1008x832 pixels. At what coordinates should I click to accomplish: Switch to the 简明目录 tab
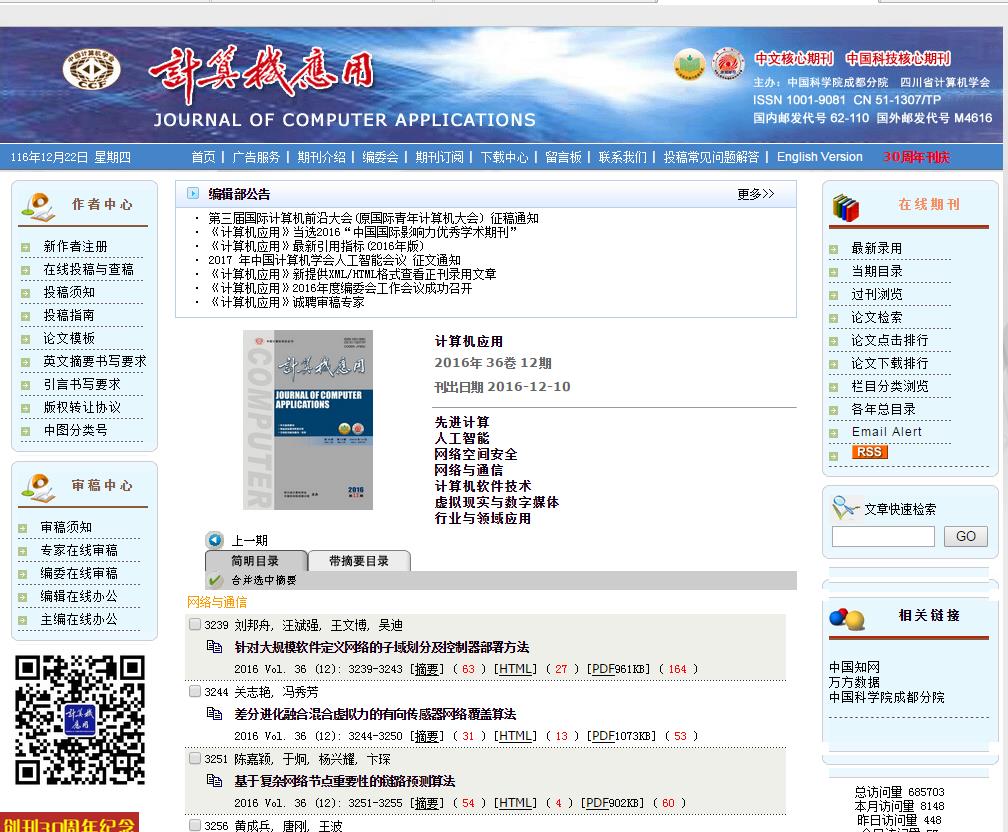click(255, 561)
